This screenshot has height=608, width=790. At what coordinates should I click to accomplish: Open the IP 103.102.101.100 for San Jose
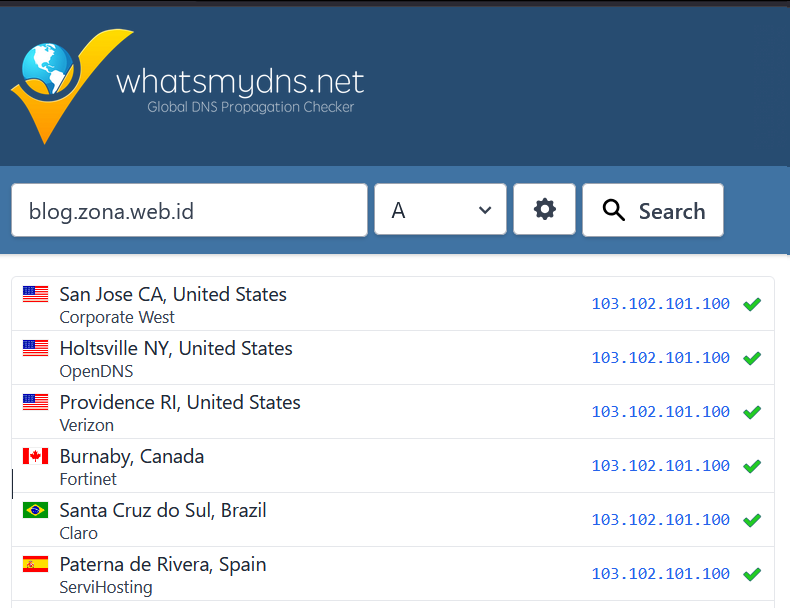pos(661,304)
